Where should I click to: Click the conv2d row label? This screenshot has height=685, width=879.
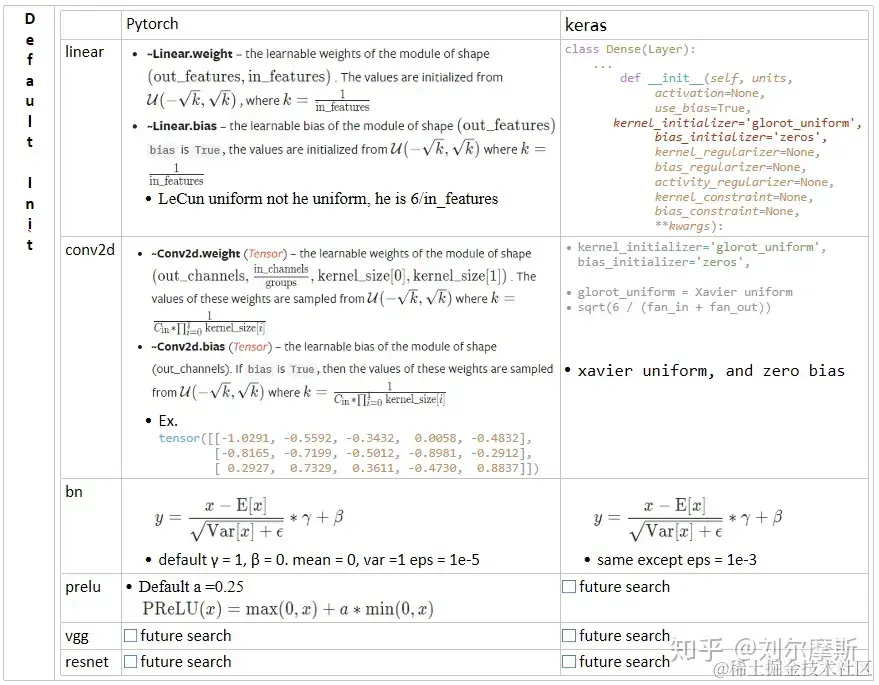pyautogui.click(x=90, y=249)
